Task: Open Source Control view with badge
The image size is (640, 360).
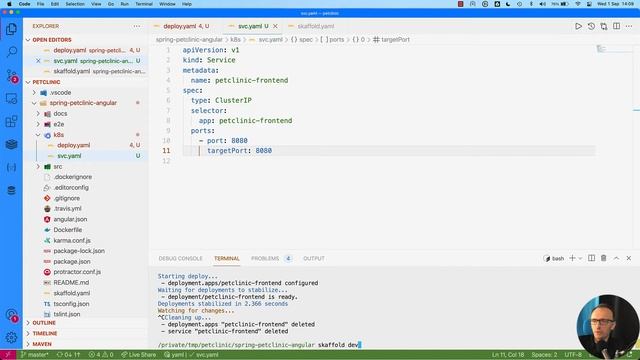Action: pos(11,76)
